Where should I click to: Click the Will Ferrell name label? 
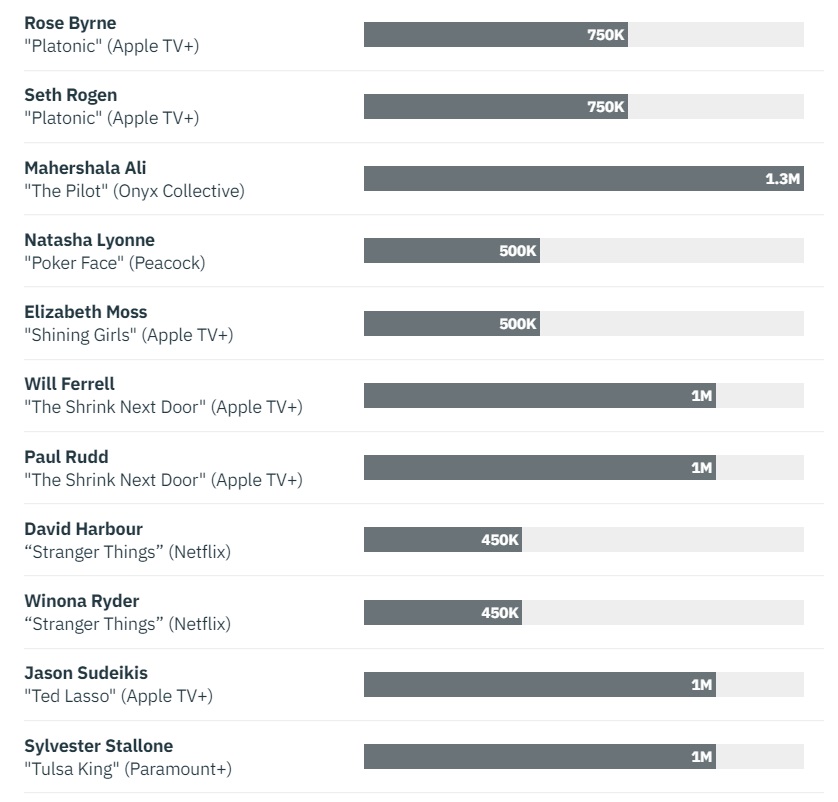[x=69, y=384]
